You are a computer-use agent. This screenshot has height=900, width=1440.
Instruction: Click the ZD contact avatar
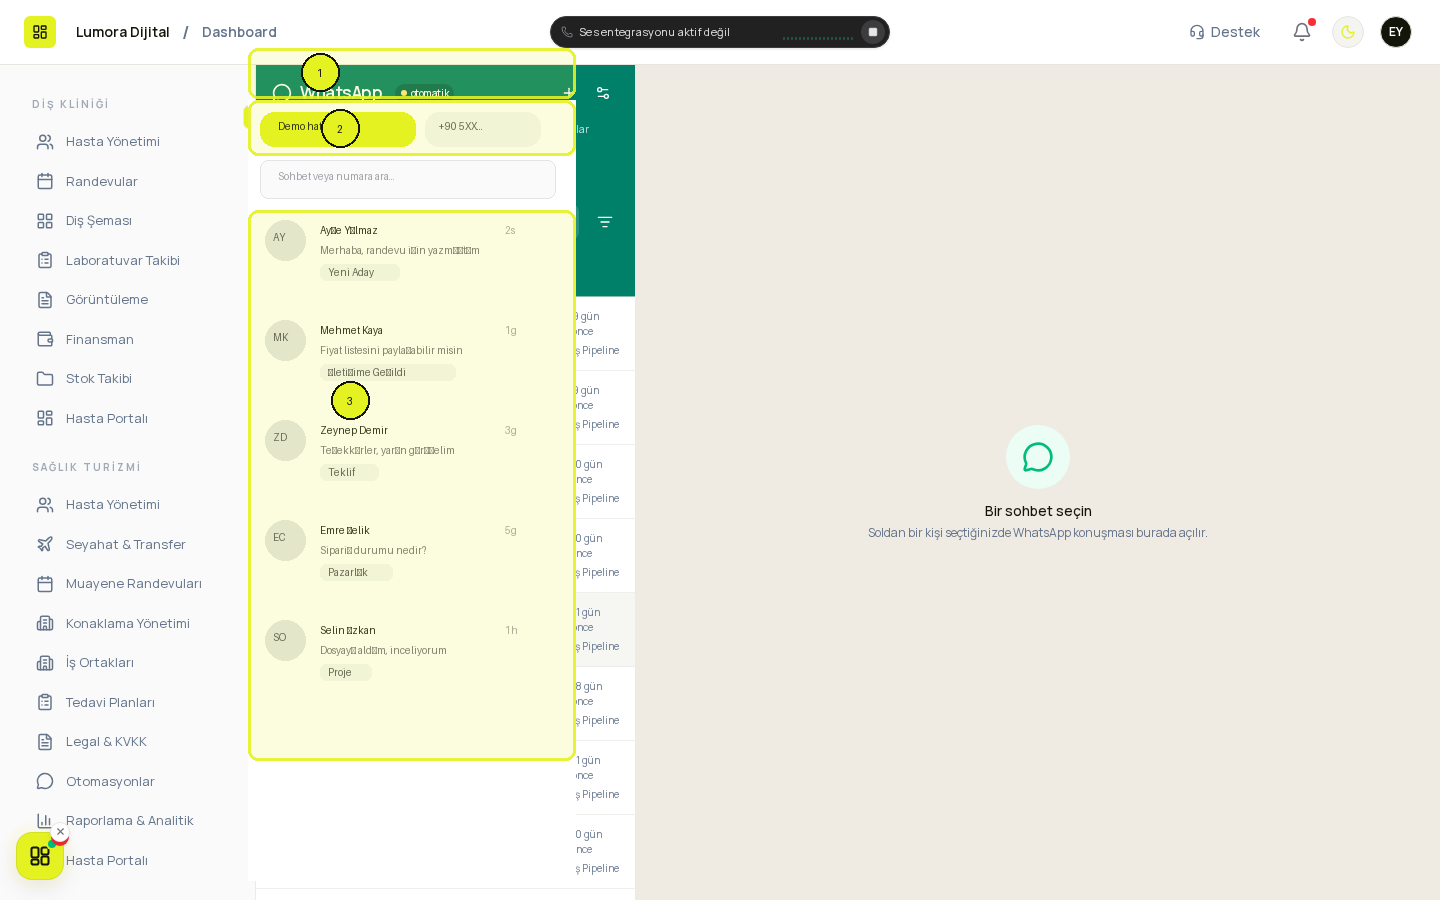pyautogui.click(x=285, y=440)
